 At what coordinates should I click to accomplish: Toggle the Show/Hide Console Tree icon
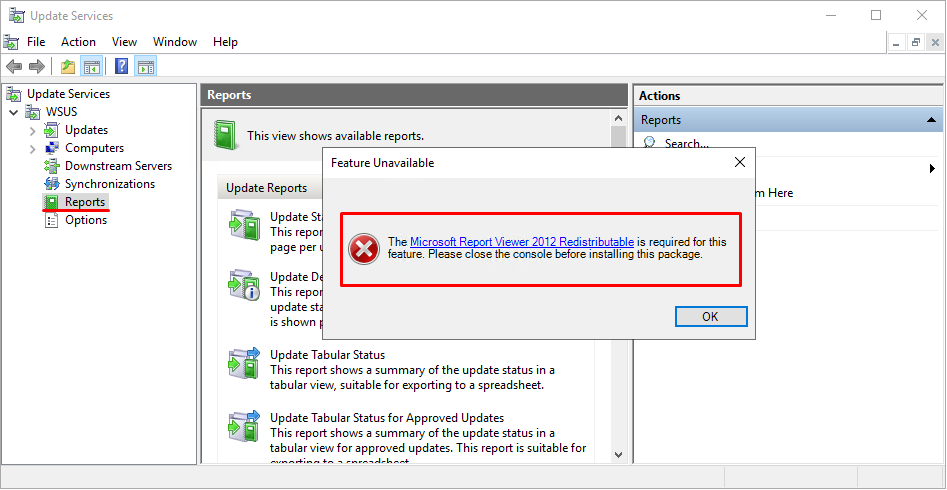91,66
